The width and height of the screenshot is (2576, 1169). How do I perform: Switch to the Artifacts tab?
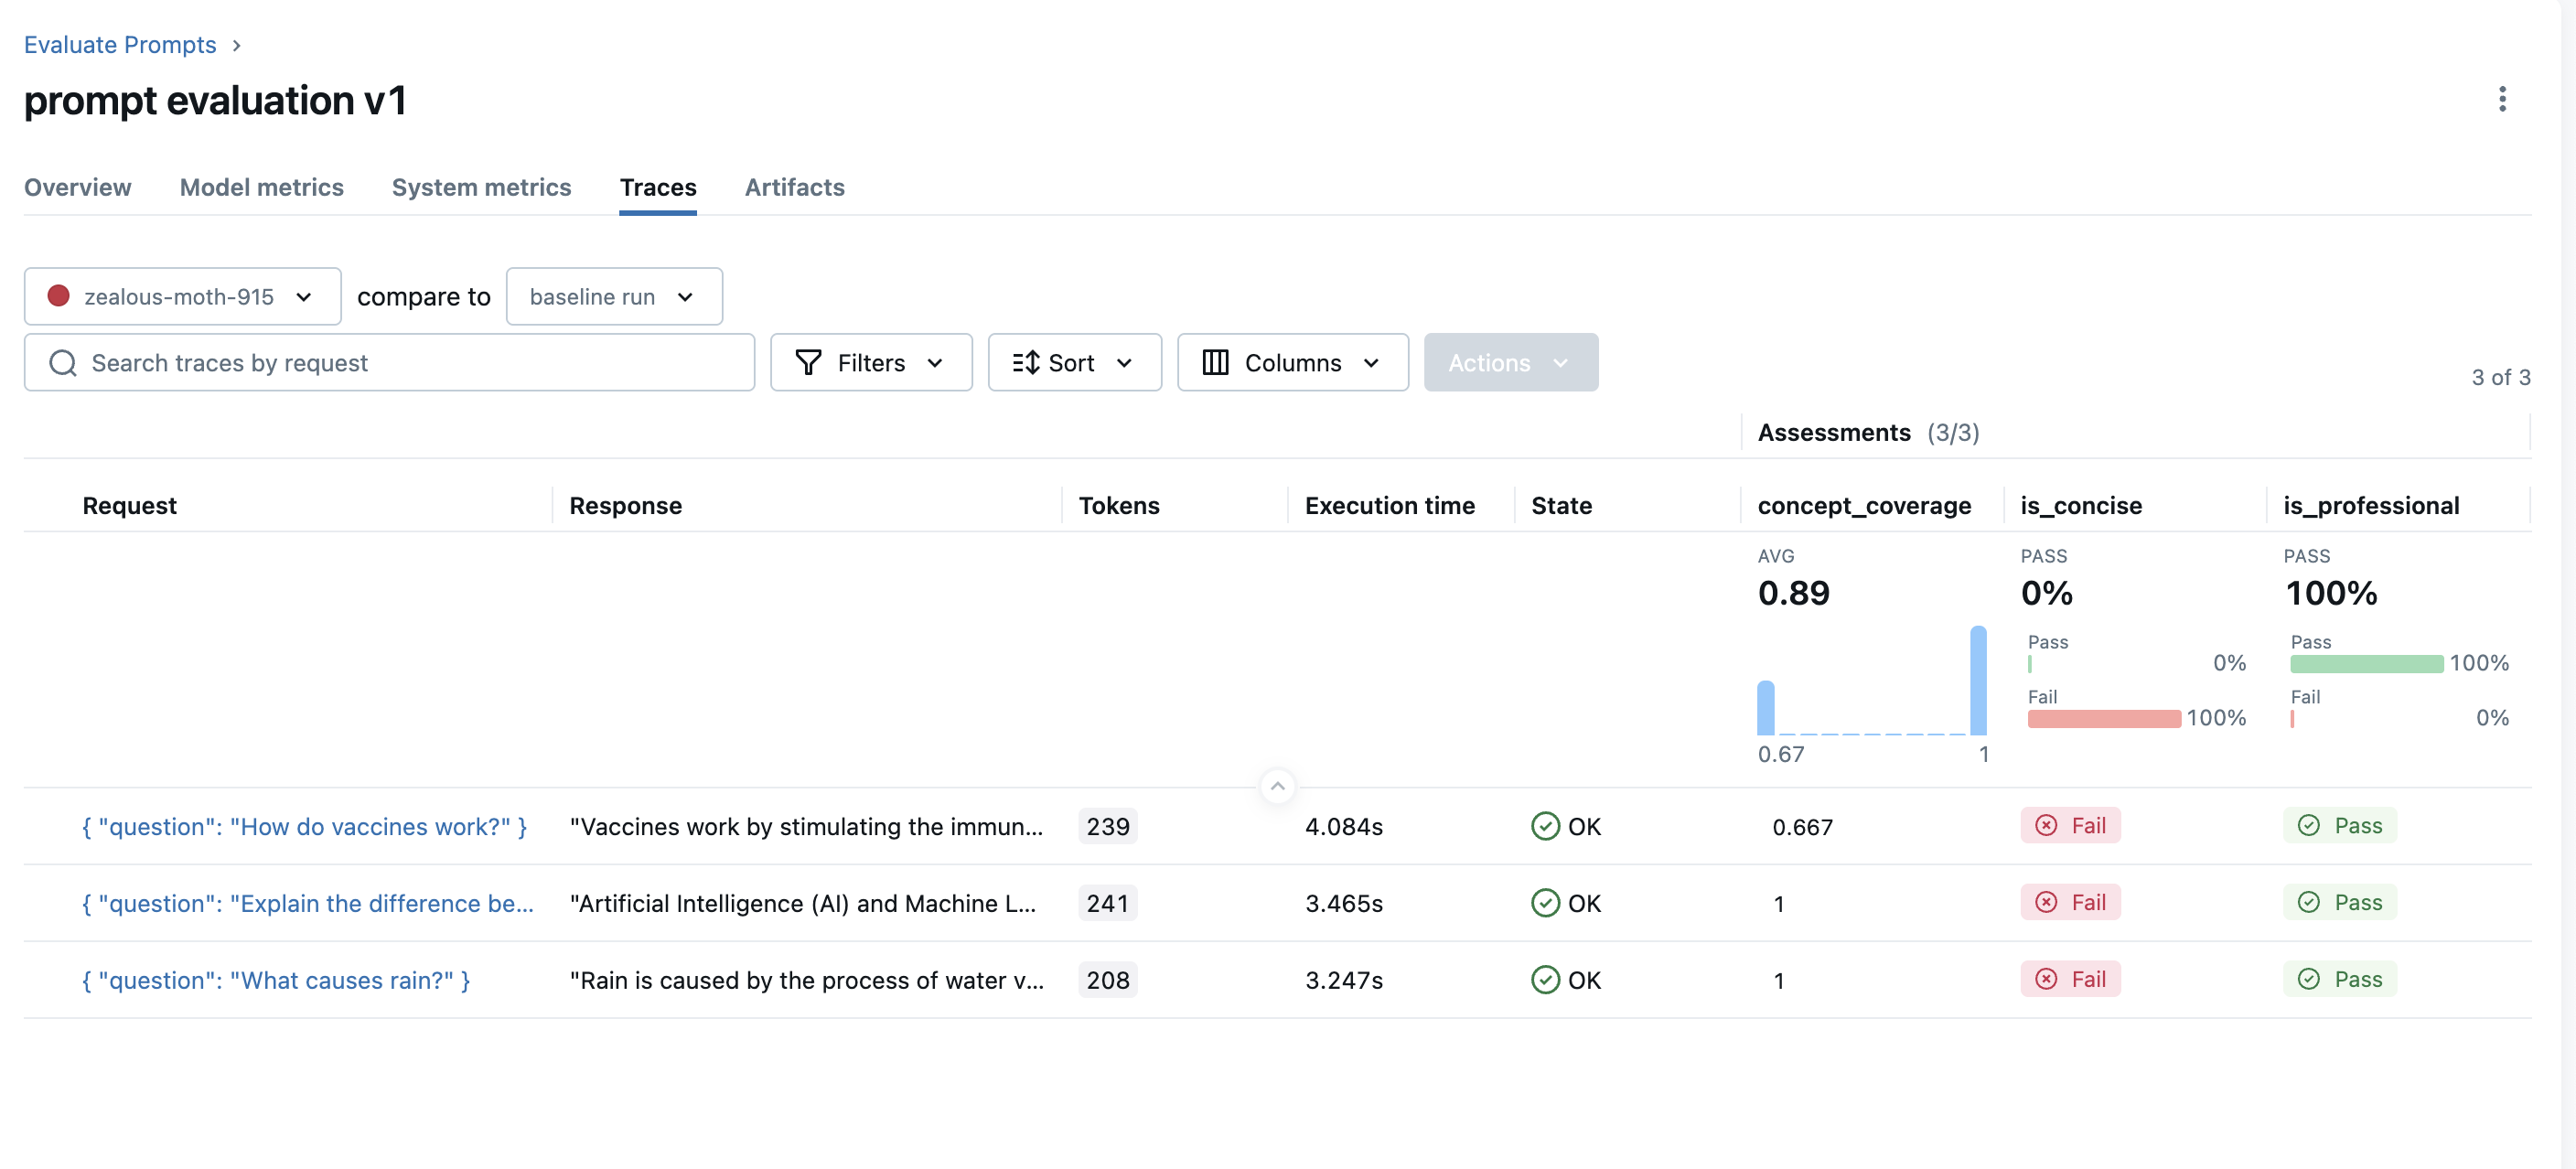(794, 187)
